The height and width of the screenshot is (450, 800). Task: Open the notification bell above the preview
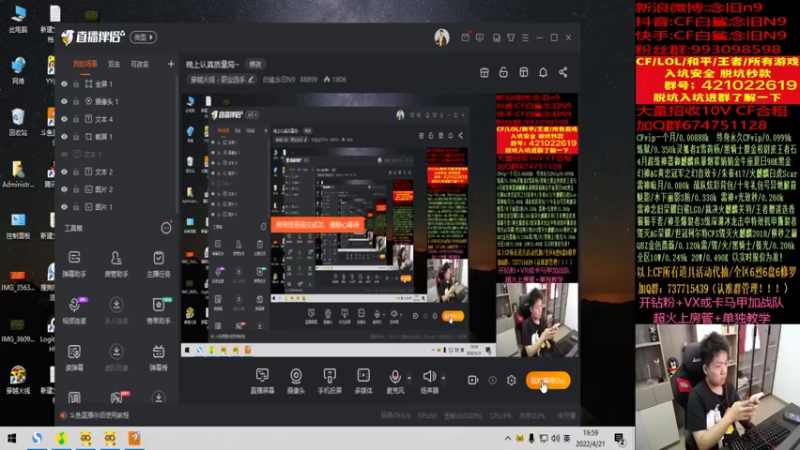tap(543, 72)
